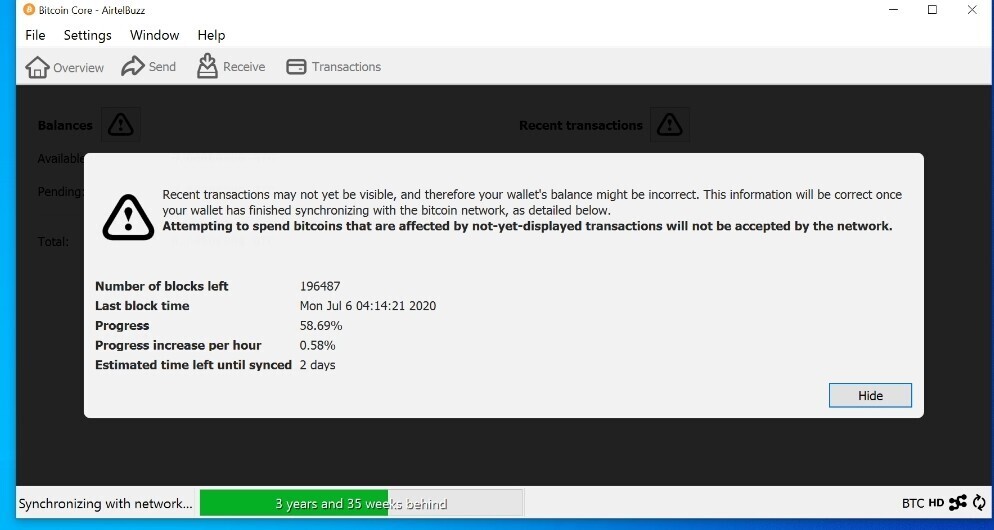Open the Transactions tab
Image resolution: width=994 pixels, height=530 pixels.
[x=333, y=67]
